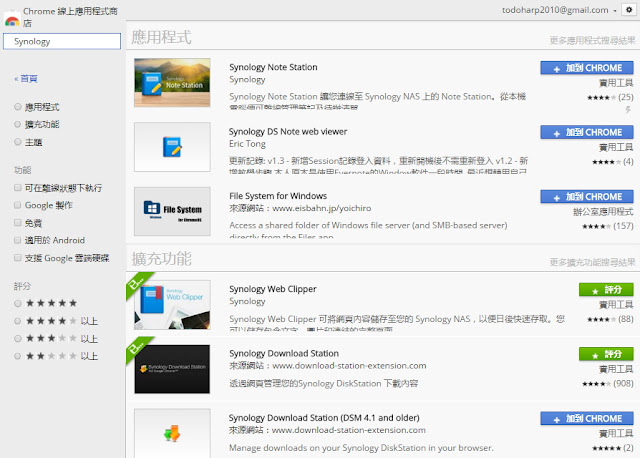
Task: Select the two stars 以上 rating filter
Action: (18, 356)
